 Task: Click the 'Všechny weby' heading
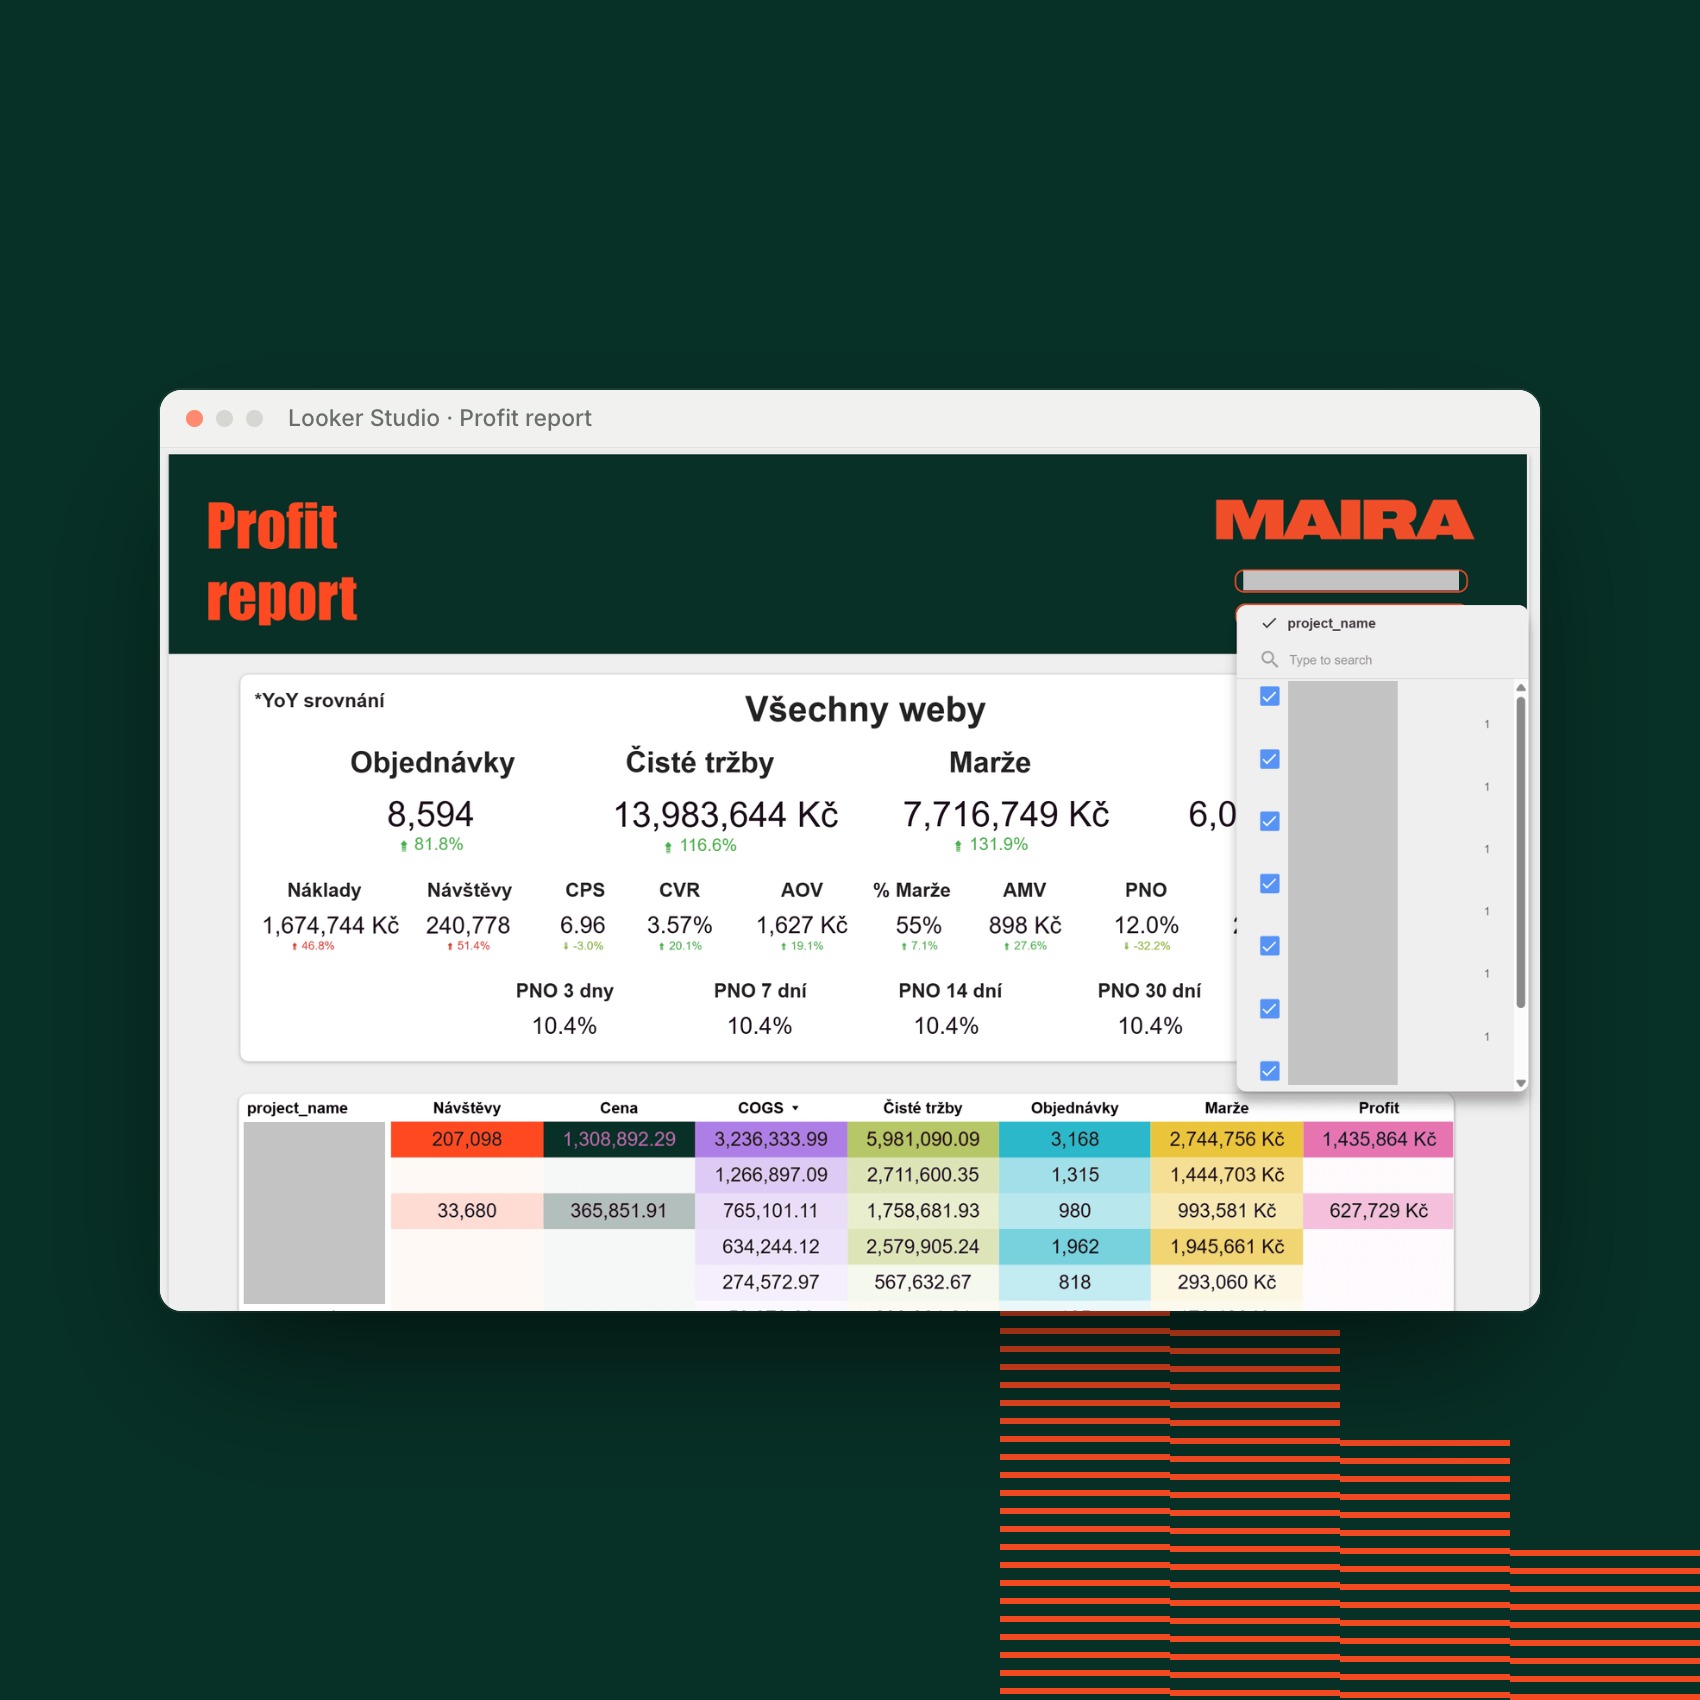(865, 709)
